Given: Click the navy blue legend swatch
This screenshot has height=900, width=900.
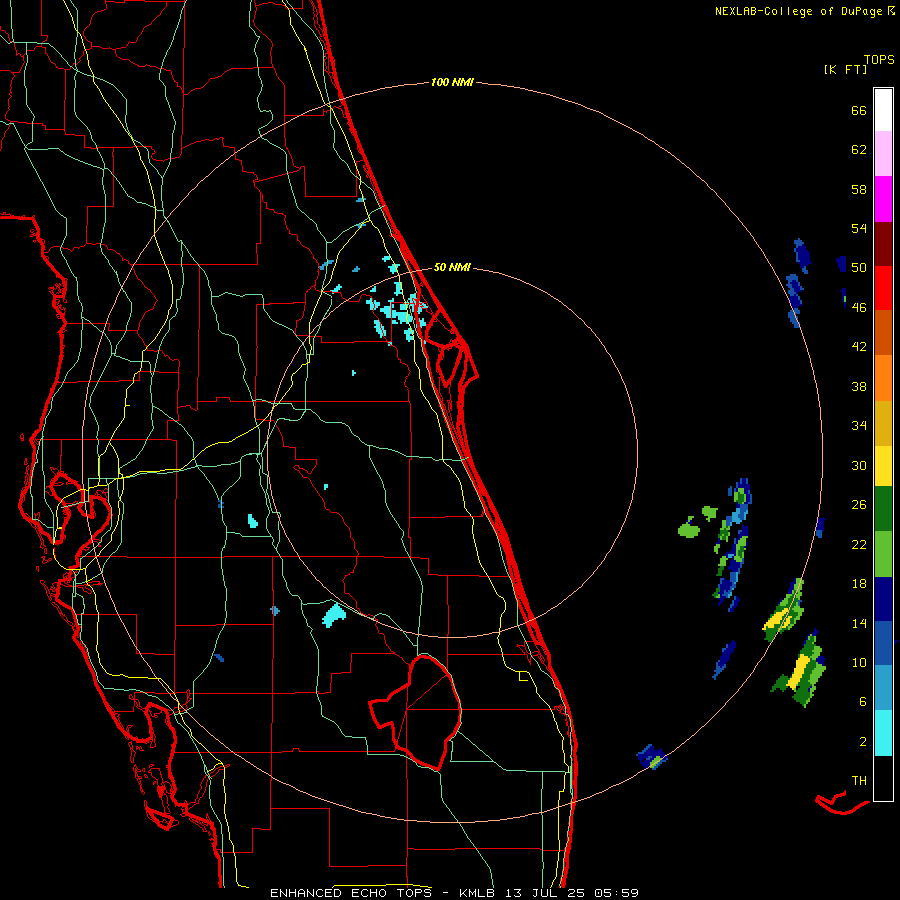Looking at the screenshot, I should point(883,599).
